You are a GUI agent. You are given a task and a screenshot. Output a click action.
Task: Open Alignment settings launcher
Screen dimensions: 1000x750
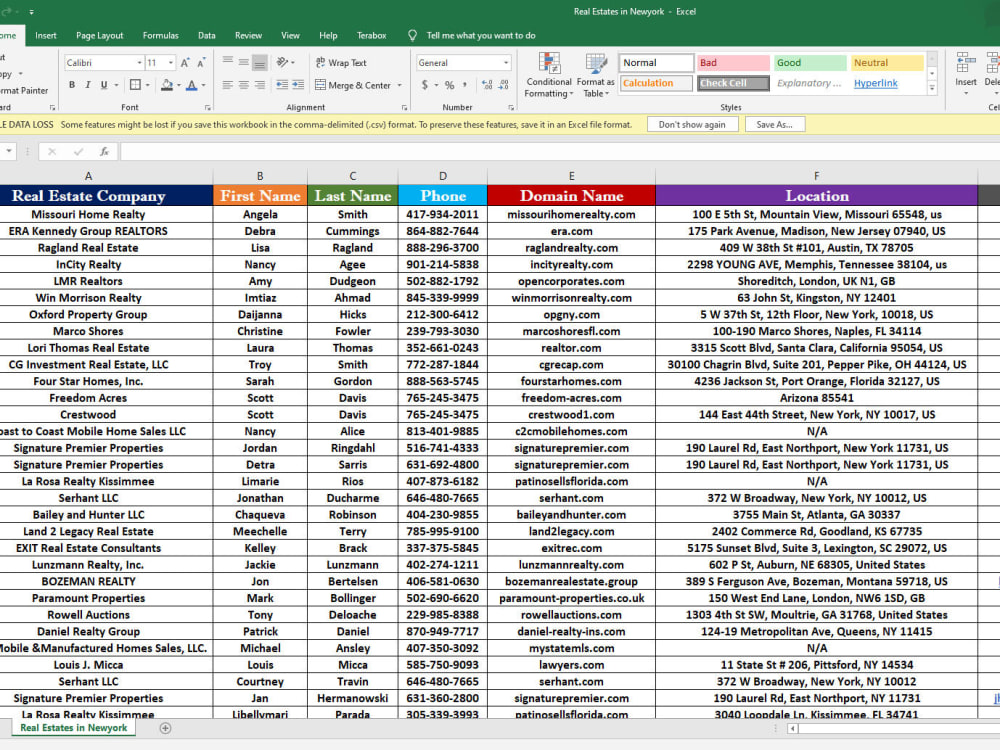404,108
